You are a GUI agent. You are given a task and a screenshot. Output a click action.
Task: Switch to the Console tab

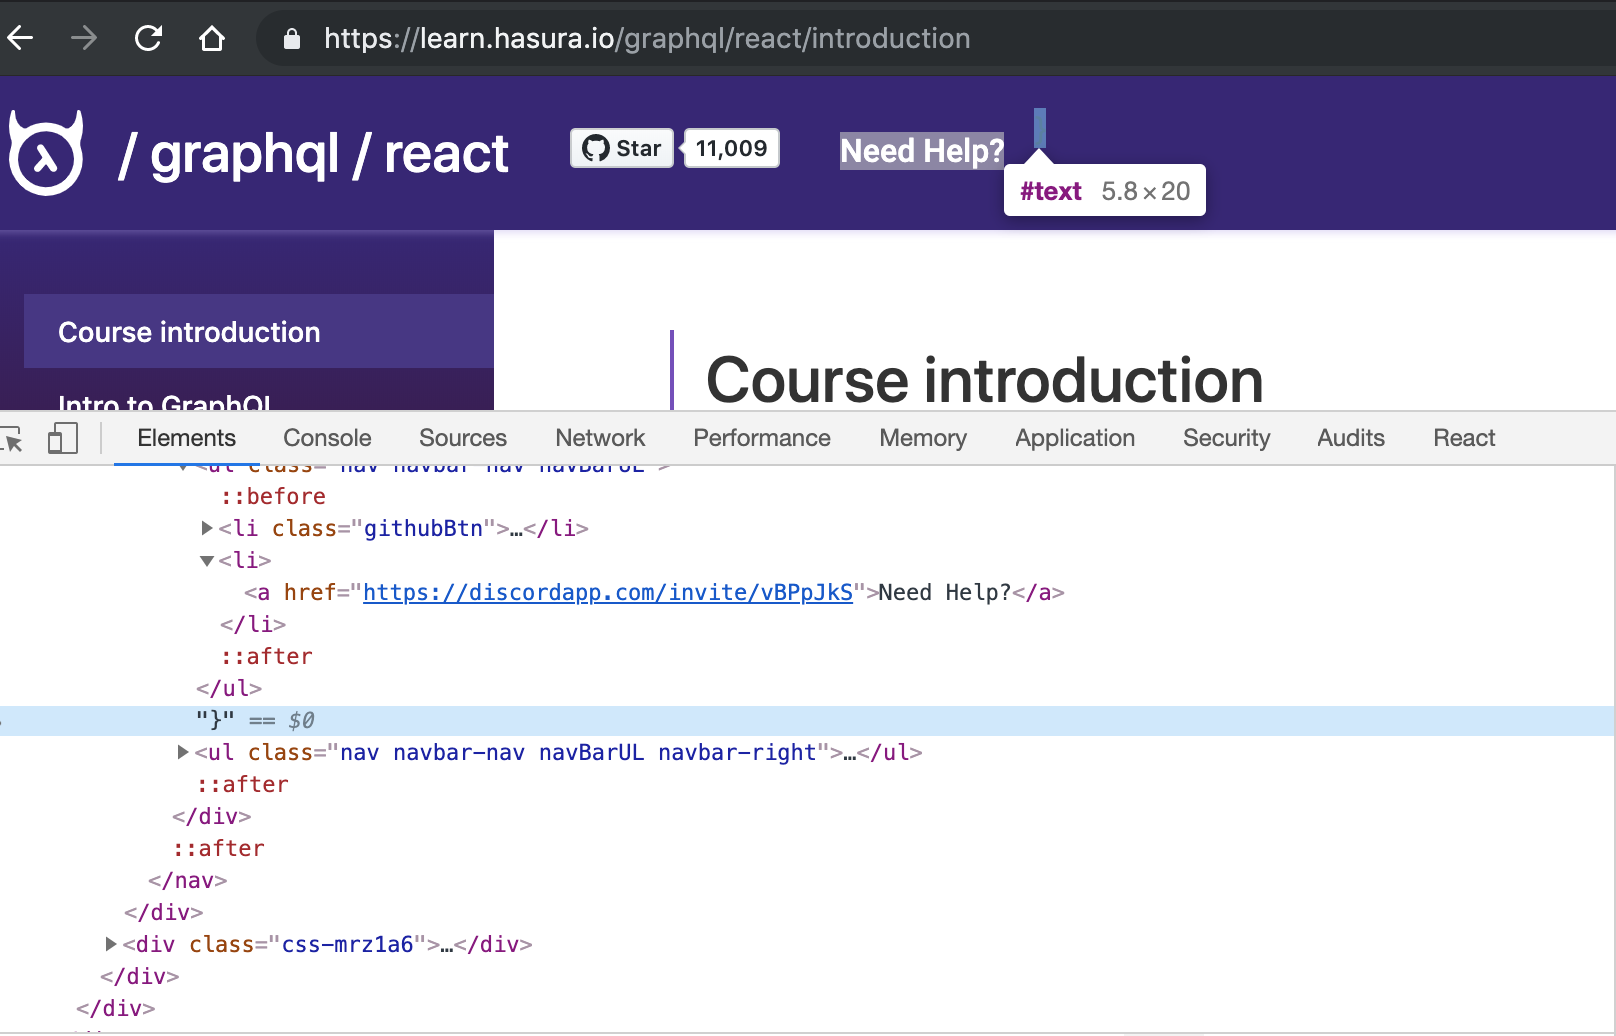327,438
